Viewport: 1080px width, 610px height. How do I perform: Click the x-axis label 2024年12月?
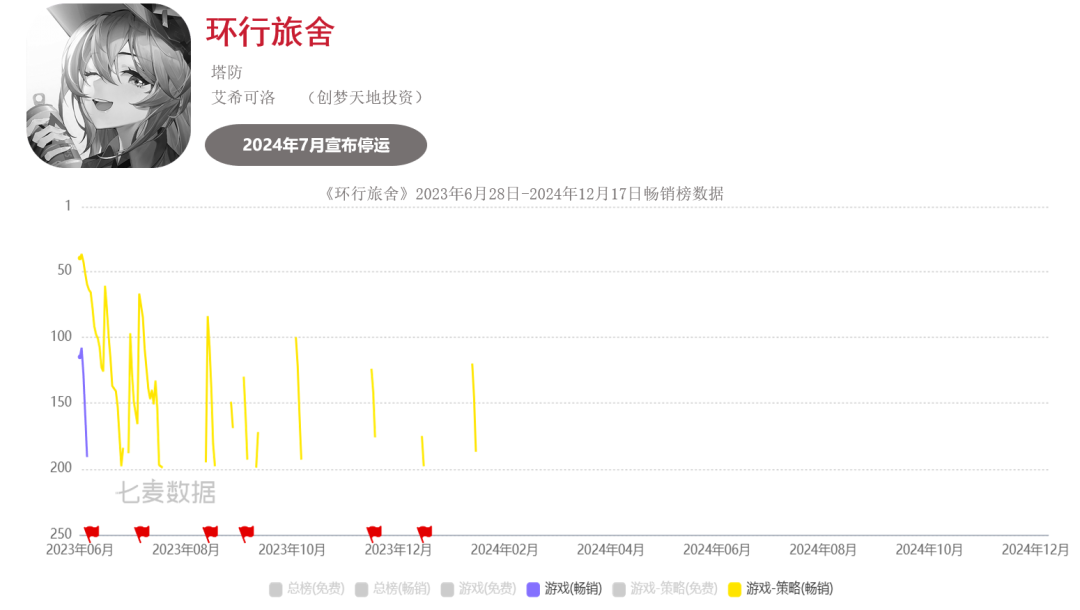(1035, 549)
